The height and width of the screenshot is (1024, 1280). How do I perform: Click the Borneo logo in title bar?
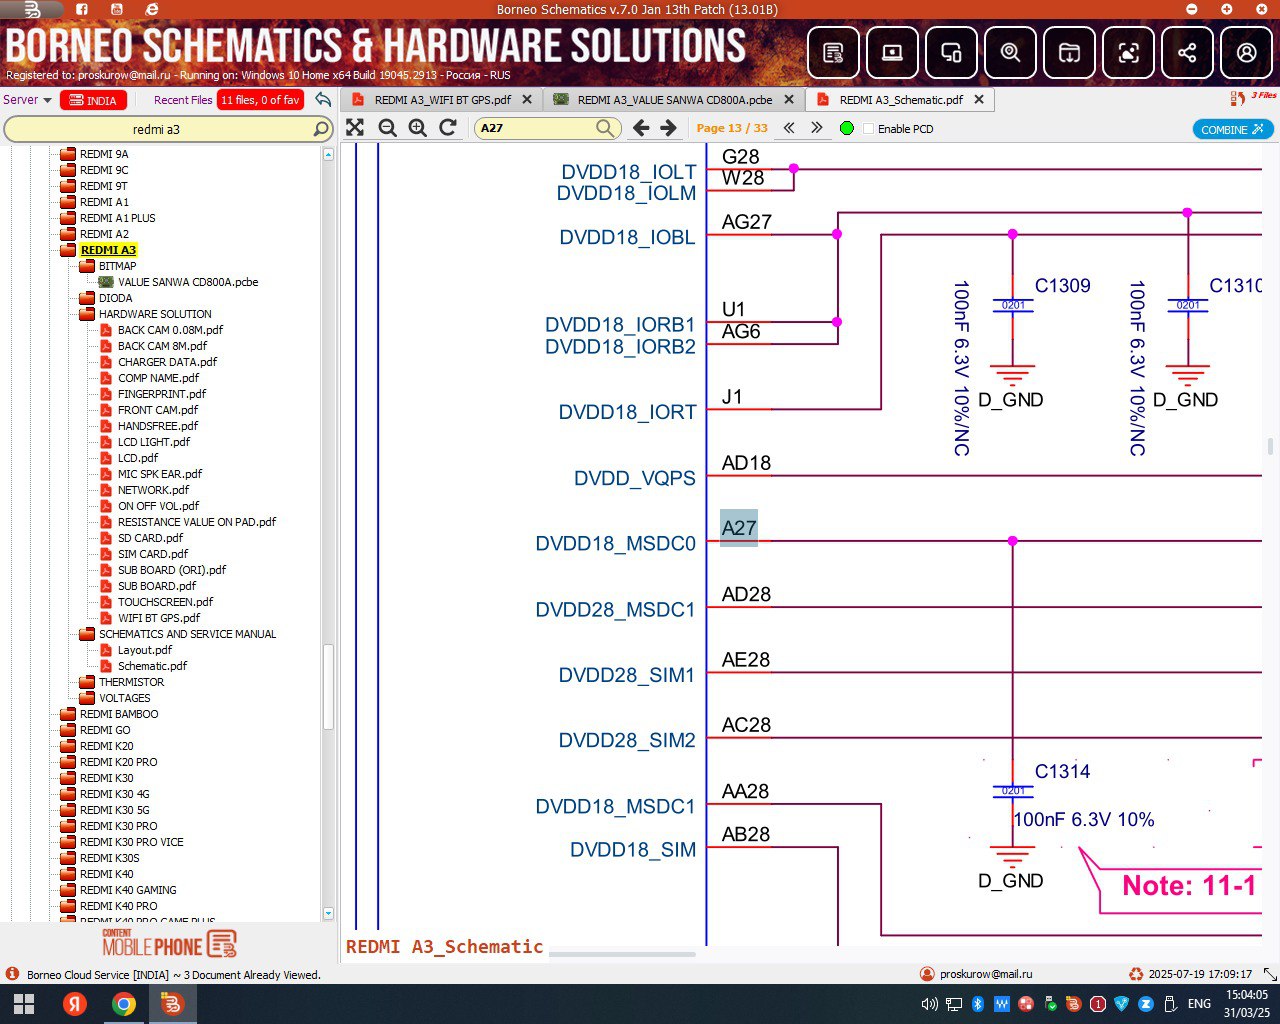tap(32, 9)
